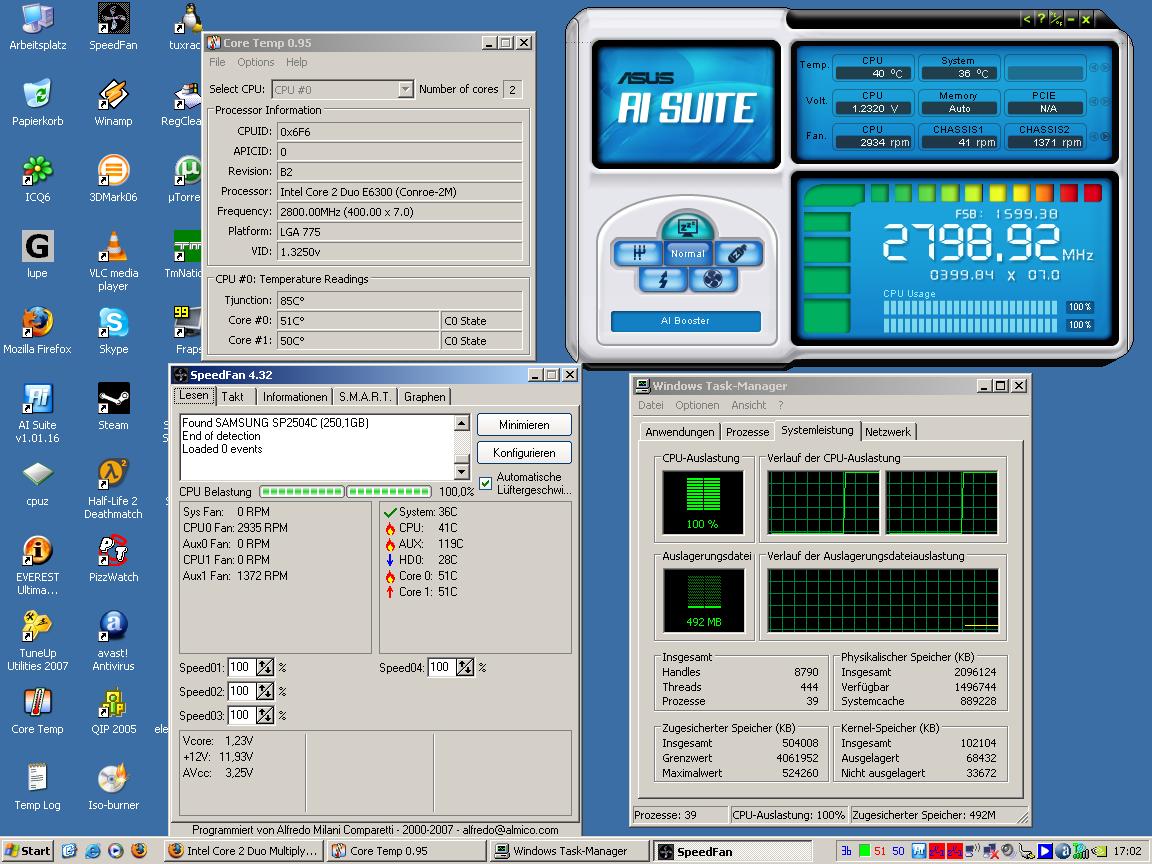Open the EVEREST Ultimate desktop icon

37,565
